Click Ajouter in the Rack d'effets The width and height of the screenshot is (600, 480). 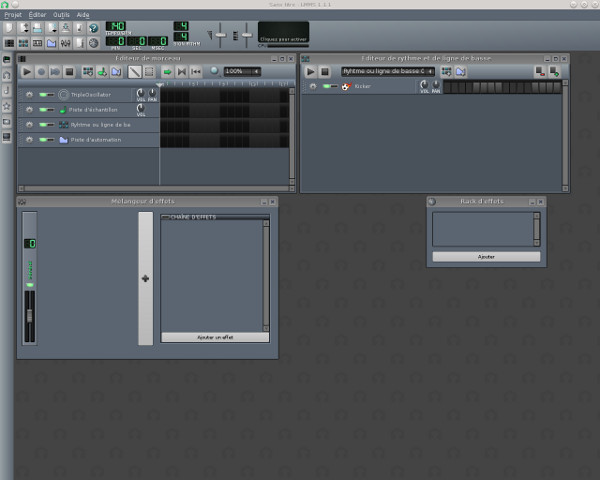coord(486,256)
